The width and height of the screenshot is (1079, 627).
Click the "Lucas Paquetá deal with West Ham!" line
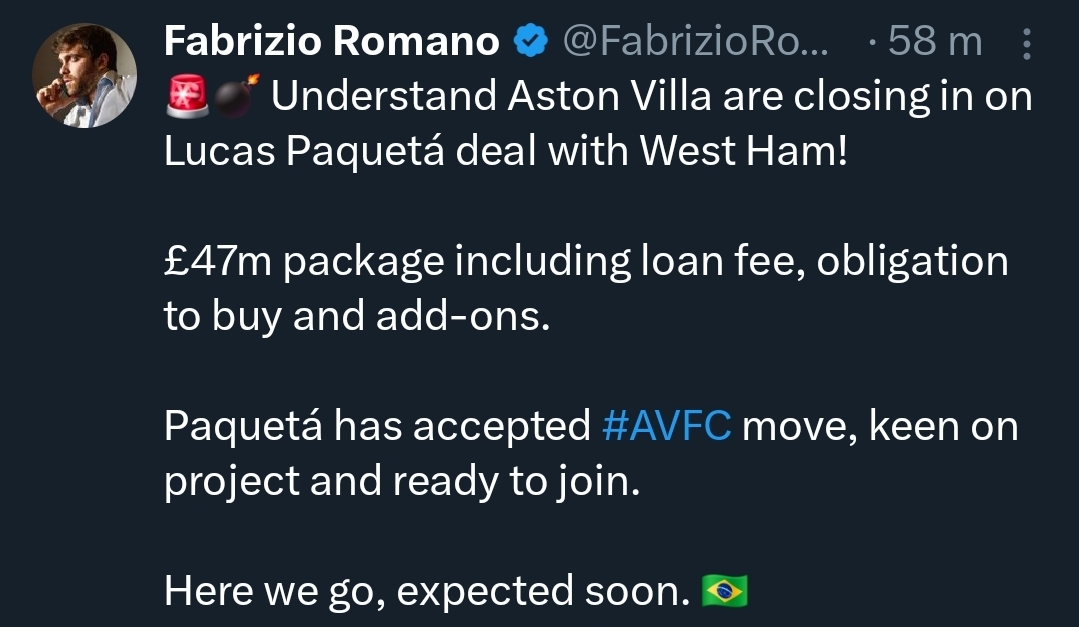click(505, 151)
